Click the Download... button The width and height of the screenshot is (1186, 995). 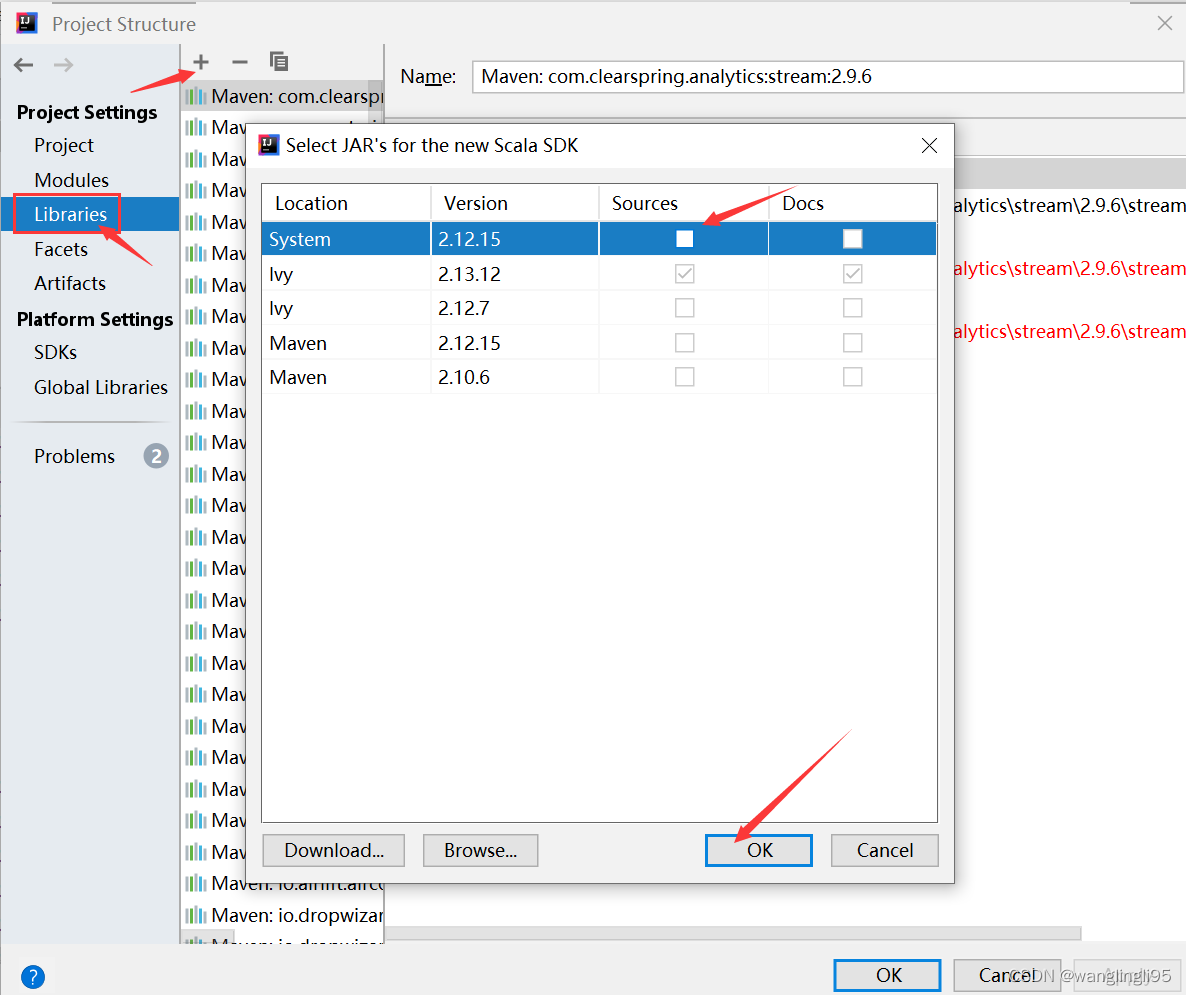point(334,850)
